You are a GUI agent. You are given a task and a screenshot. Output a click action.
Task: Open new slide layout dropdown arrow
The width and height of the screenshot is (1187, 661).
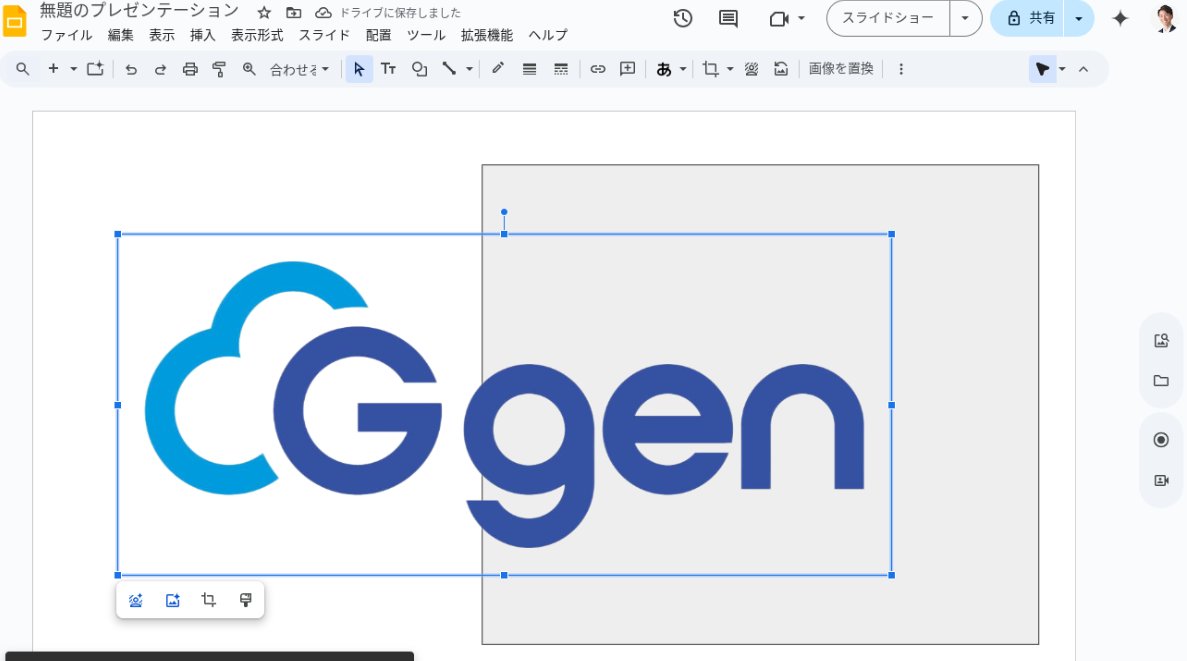click(x=73, y=69)
